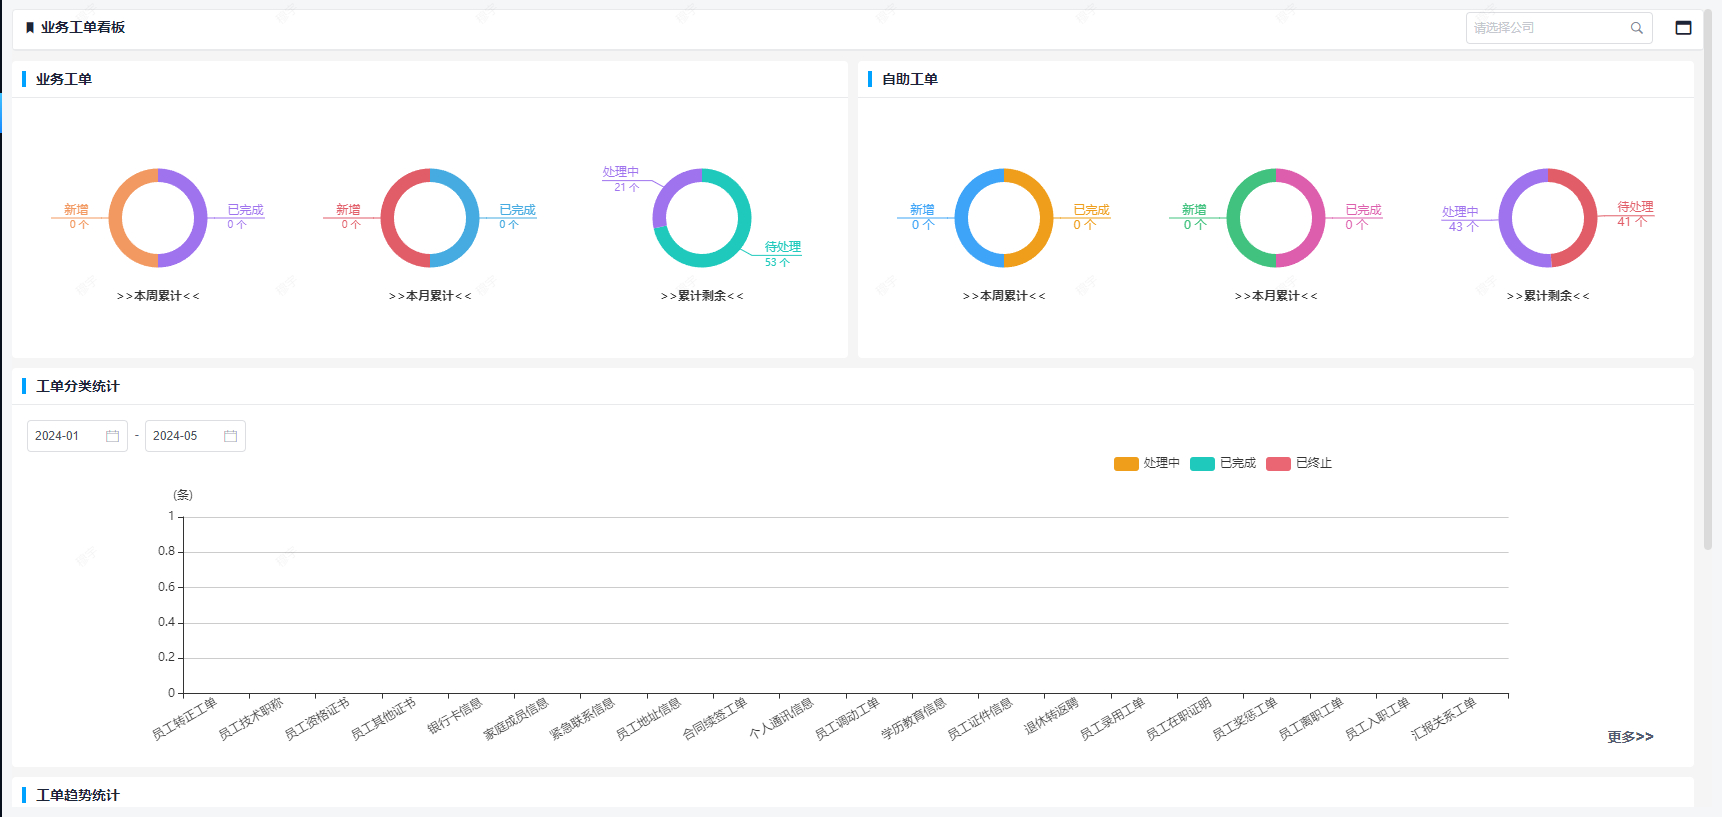This screenshot has height=817, width=1722.
Task: Click the 家庭成员信息 axis label
Action: [516, 719]
